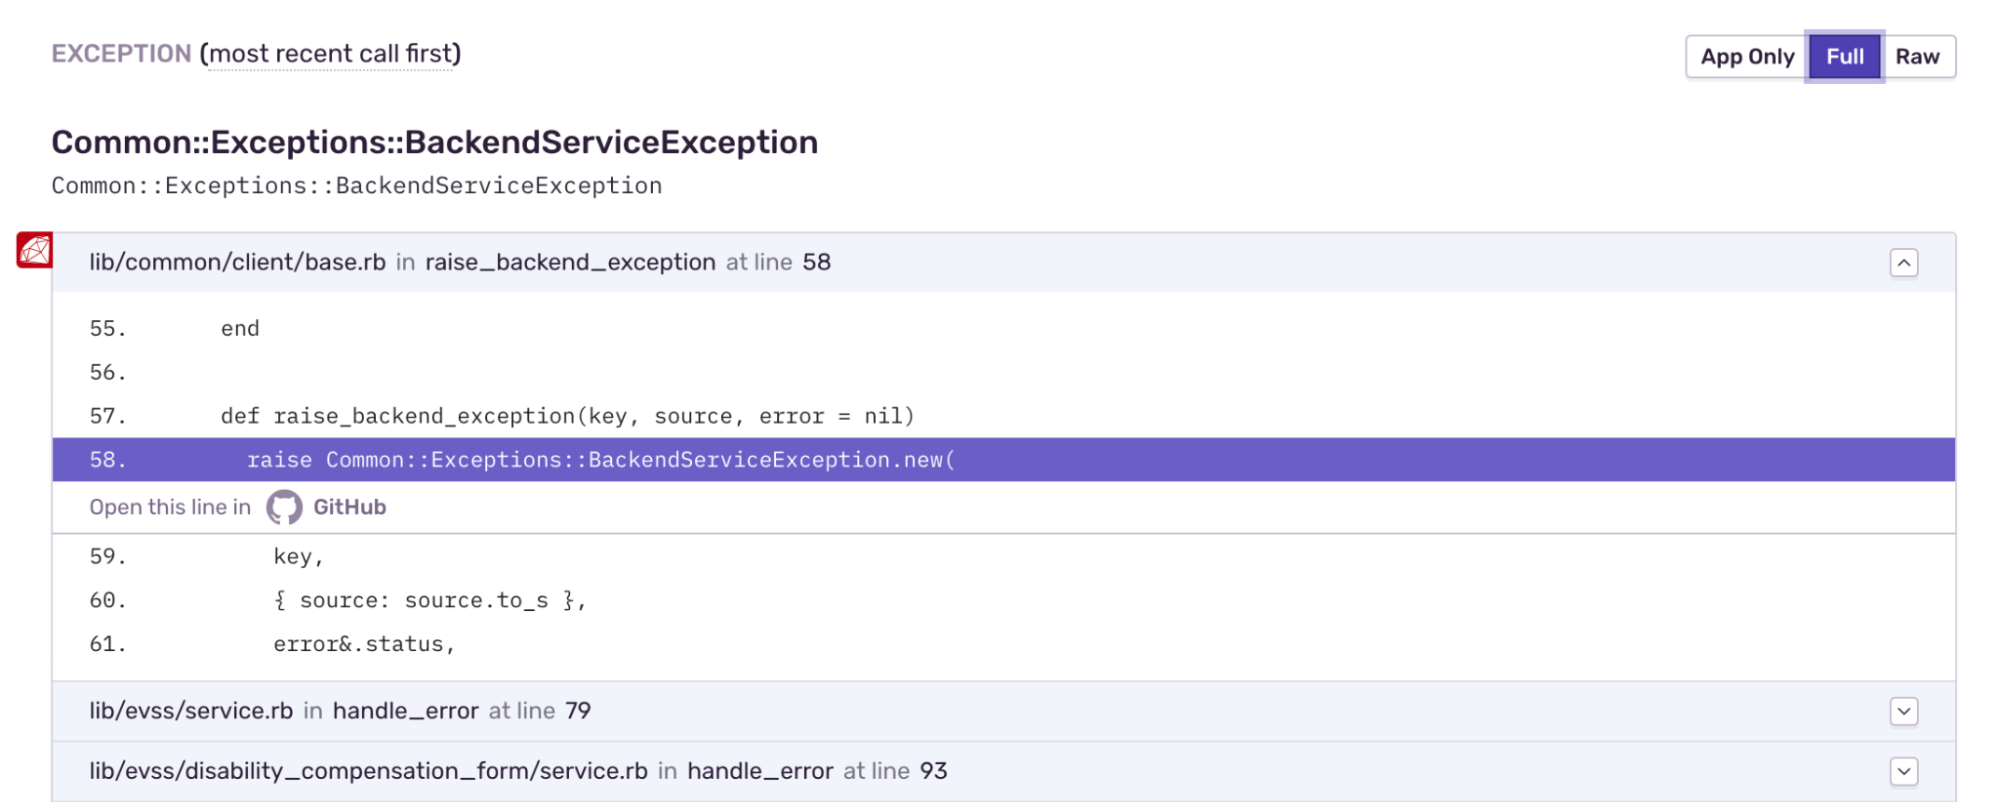Click the lib/common/client/base.rb frame header
1999x803 pixels.
click(1003, 262)
